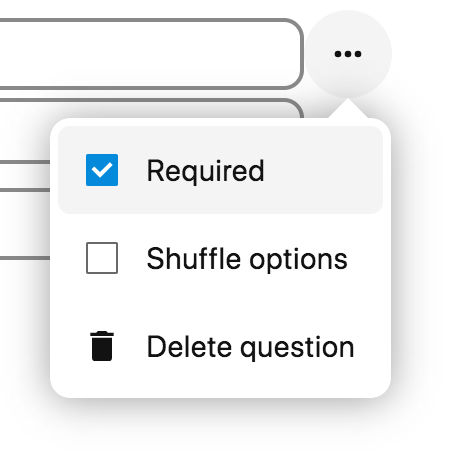The width and height of the screenshot is (472, 452).
Task: Click the Required text label
Action: click(206, 171)
